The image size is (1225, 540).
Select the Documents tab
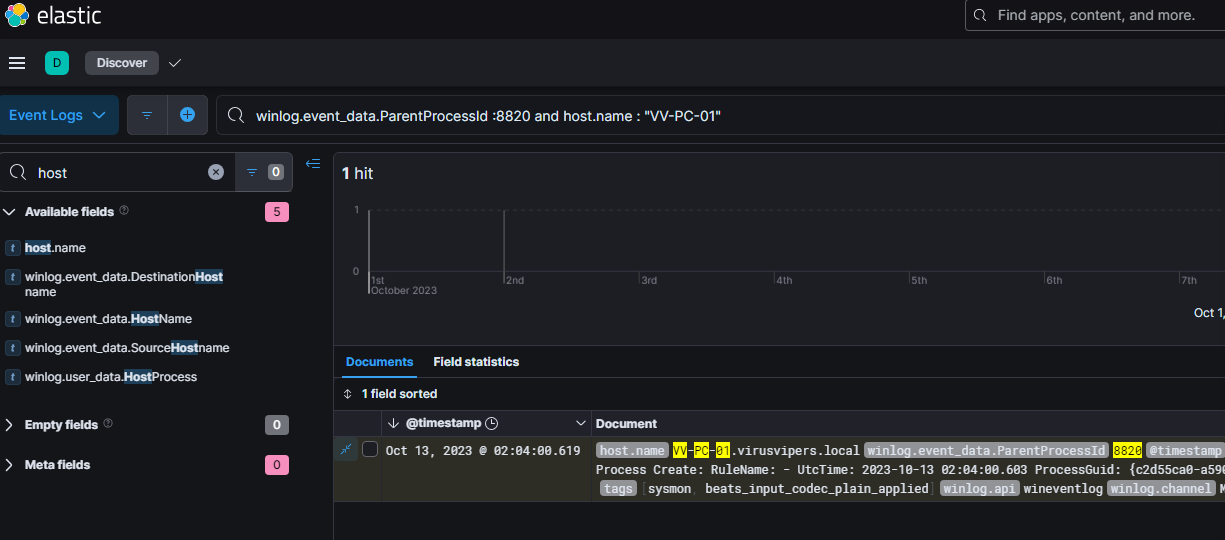pos(379,362)
